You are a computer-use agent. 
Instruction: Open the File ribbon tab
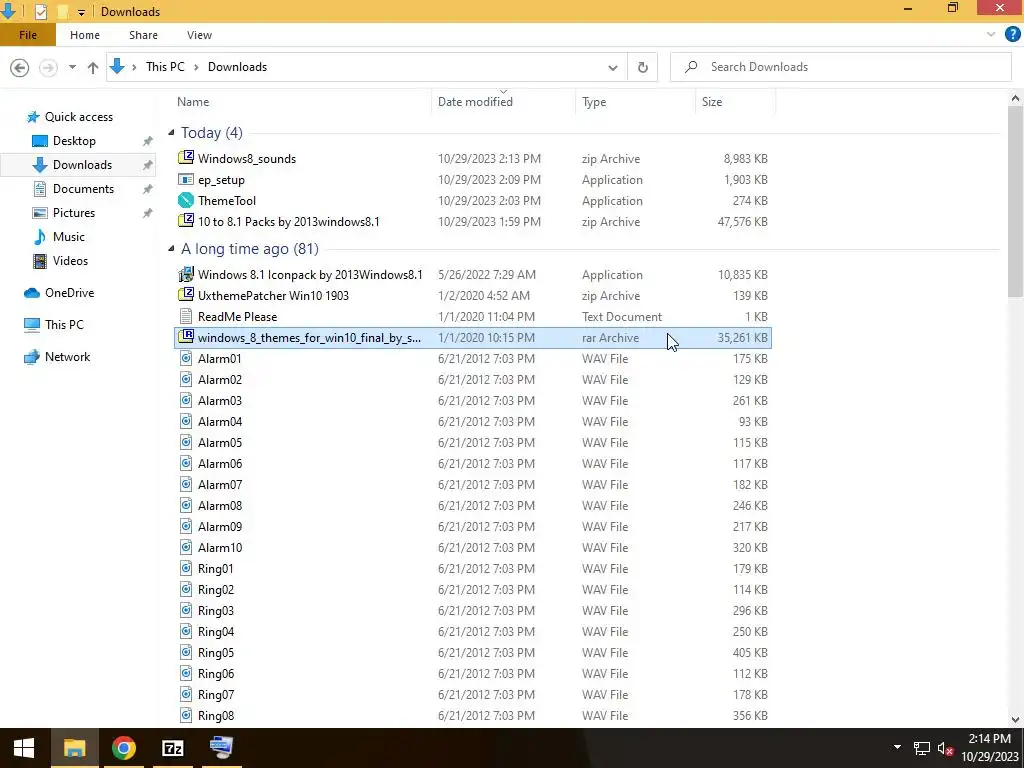click(x=27, y=35)
